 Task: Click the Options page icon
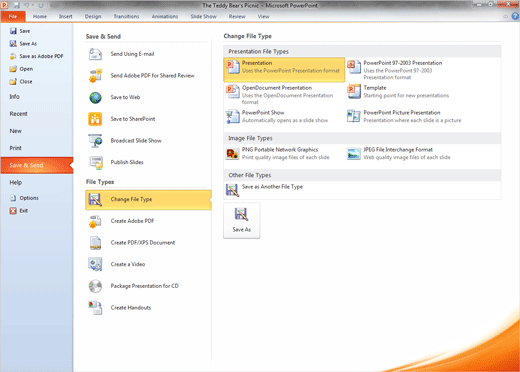(x=13, y=198)
